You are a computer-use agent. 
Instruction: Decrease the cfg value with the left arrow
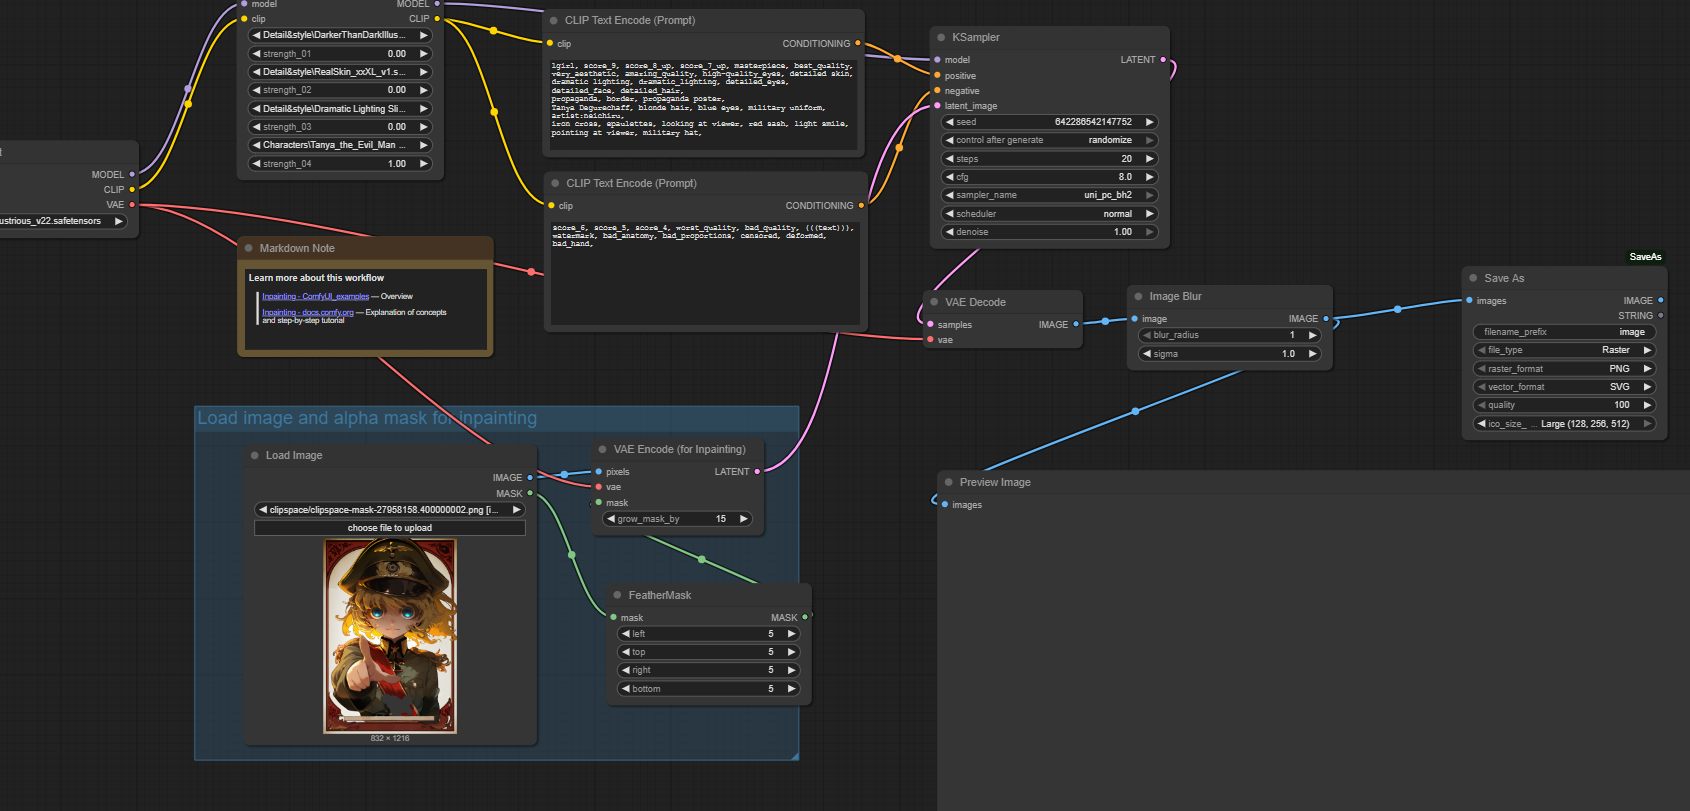point(949,177)
